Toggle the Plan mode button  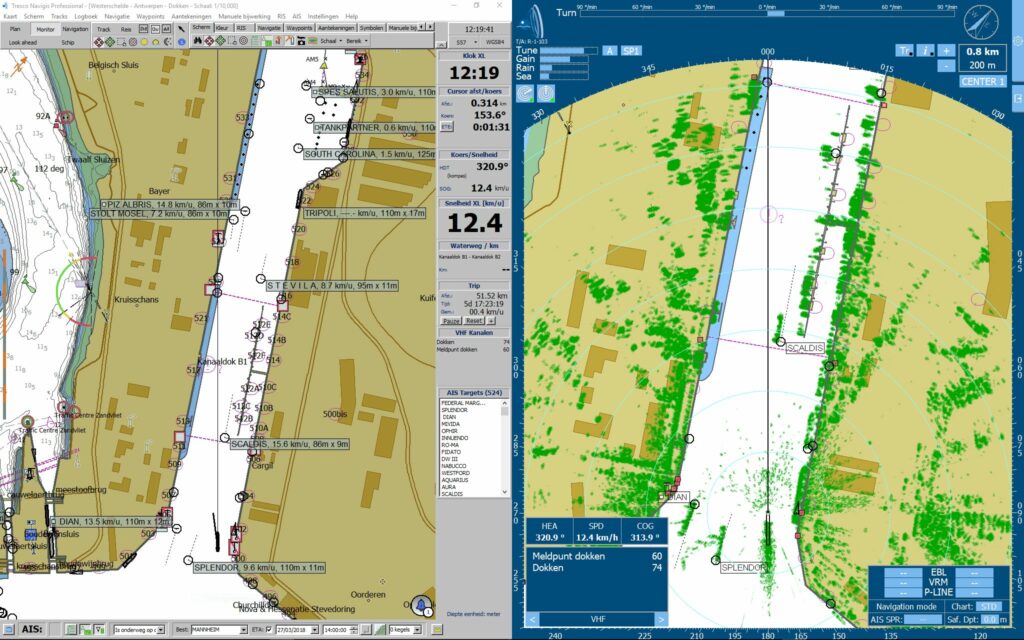click(15, 29)
